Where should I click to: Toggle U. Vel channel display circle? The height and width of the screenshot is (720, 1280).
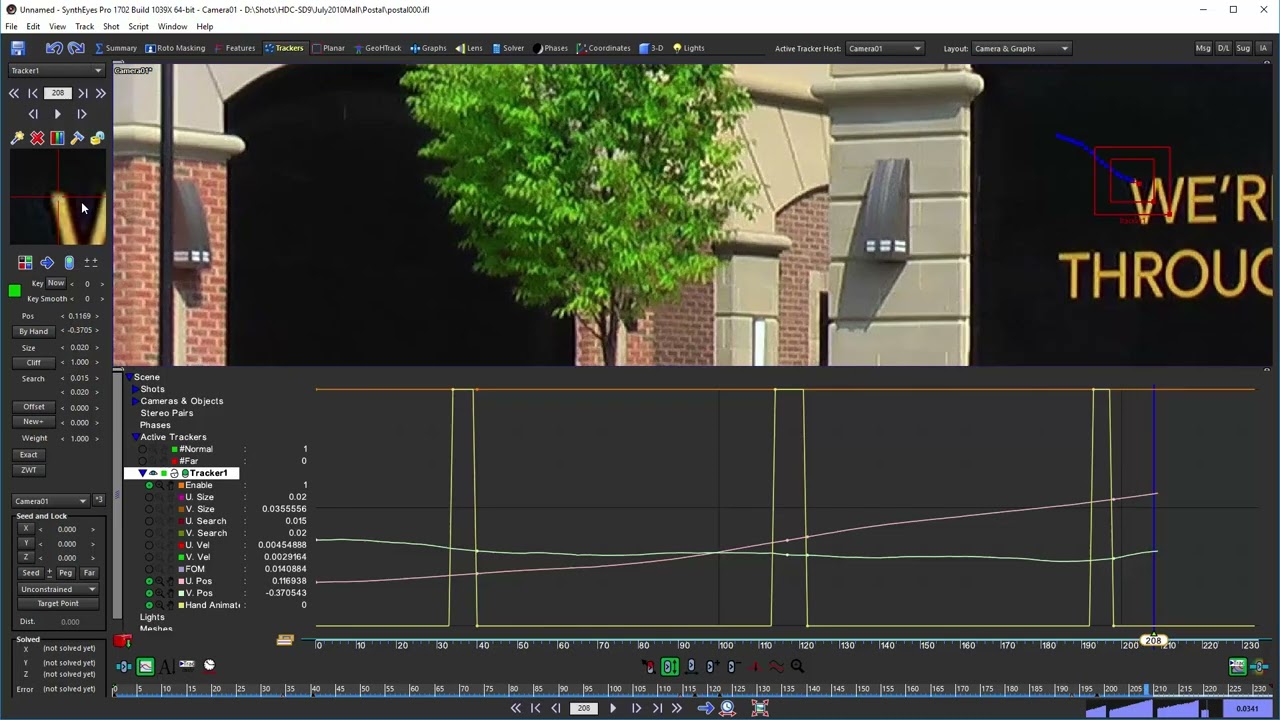(x=149, y=545)
